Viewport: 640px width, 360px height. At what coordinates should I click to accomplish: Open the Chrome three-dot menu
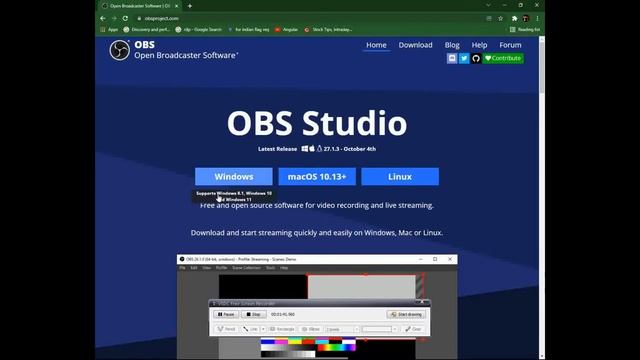pos(537,18)
